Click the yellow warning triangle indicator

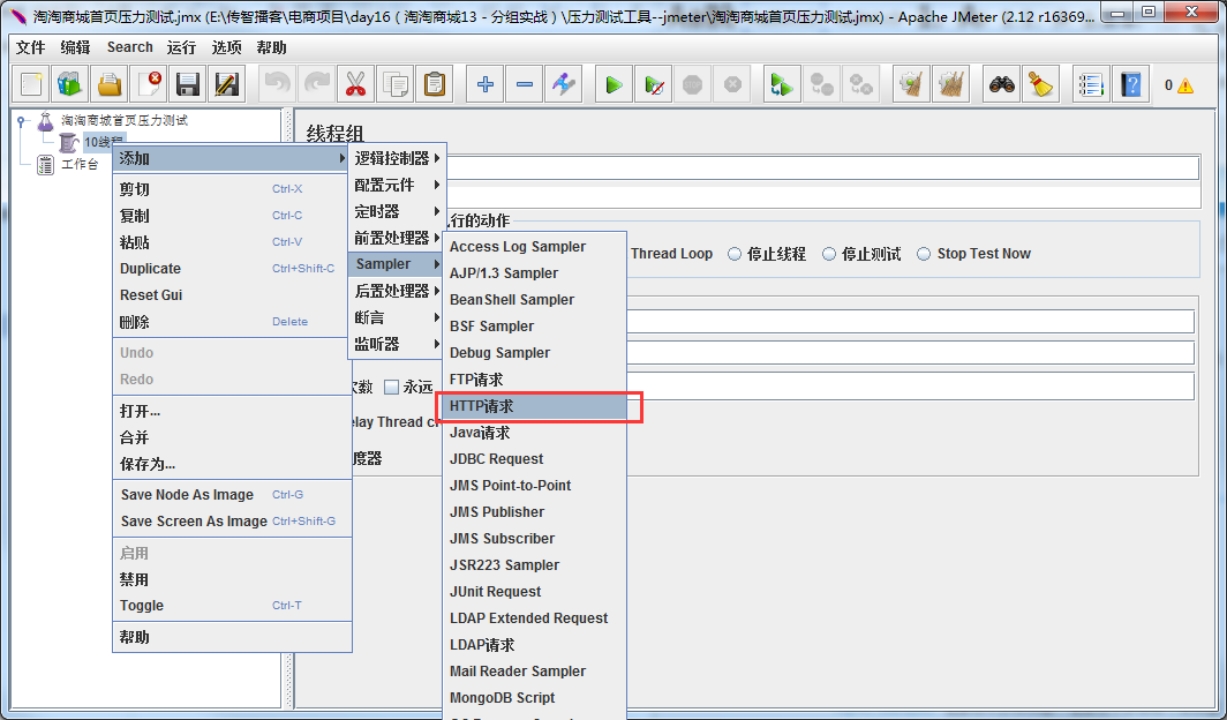coord(1185,86)
